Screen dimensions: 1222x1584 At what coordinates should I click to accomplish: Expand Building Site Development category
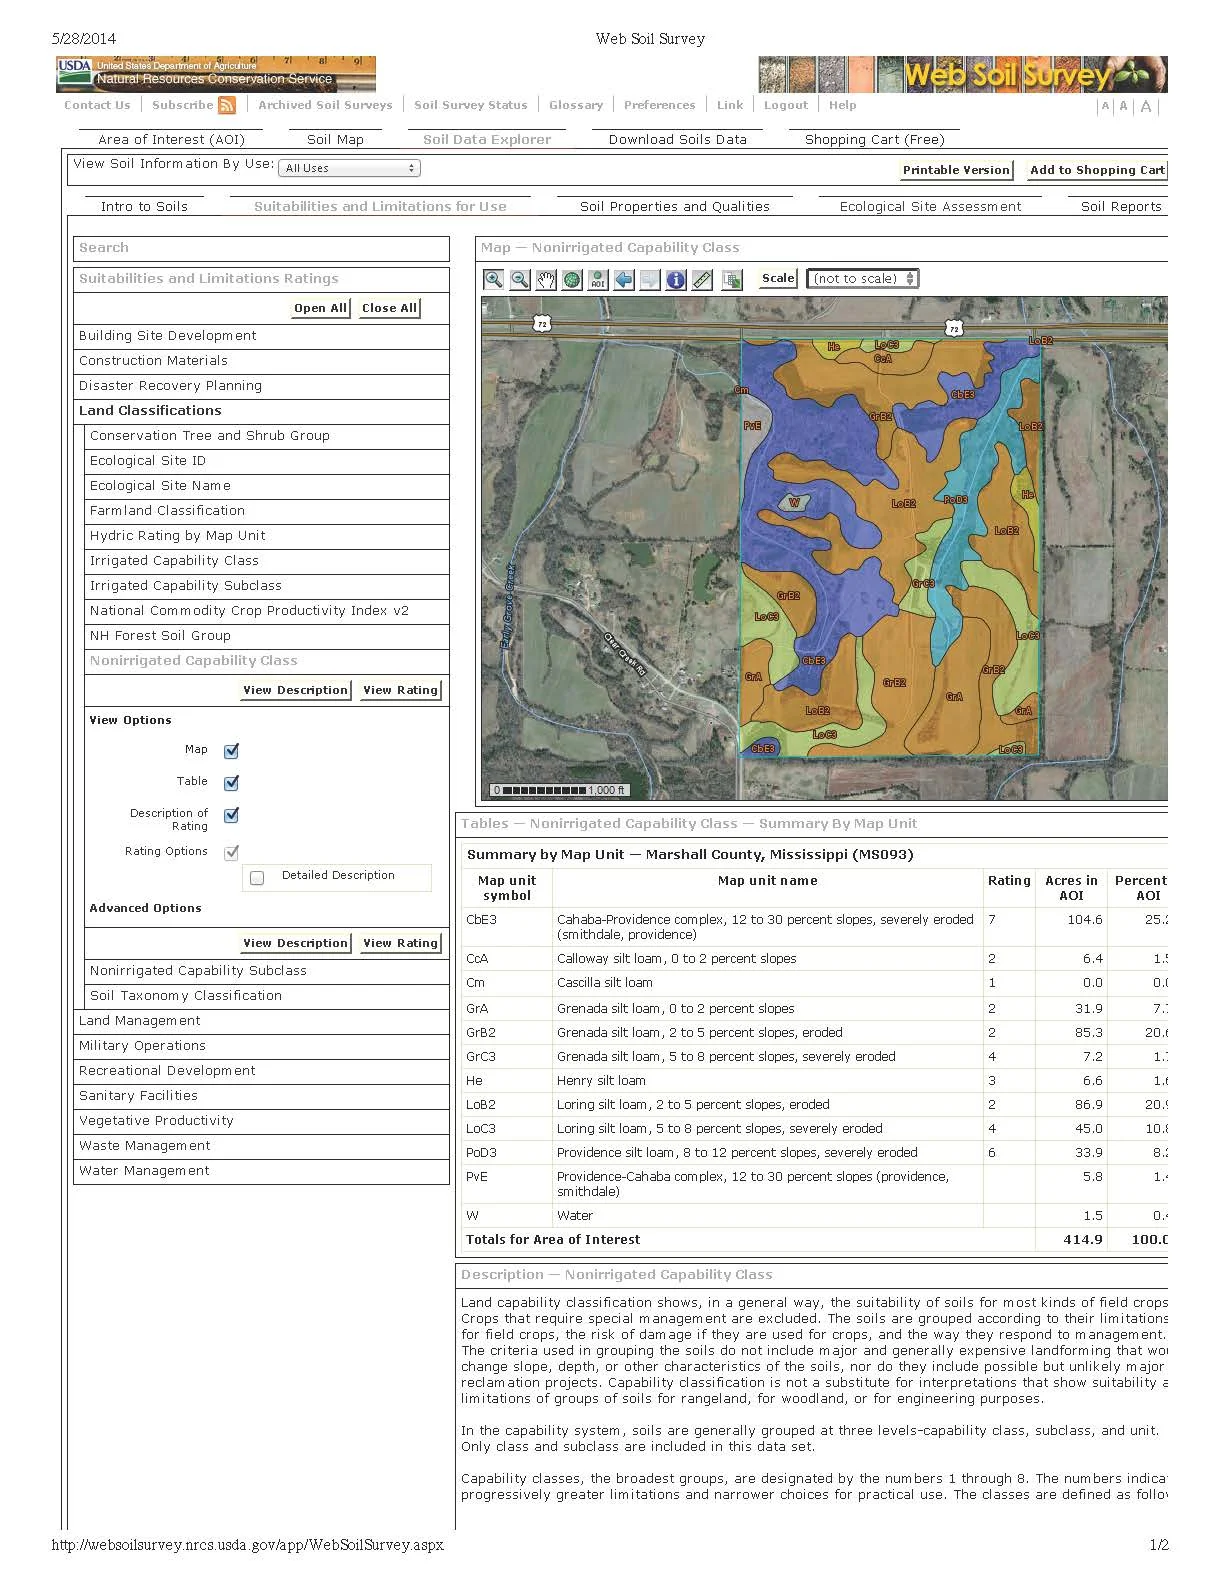tap(261, 336)
